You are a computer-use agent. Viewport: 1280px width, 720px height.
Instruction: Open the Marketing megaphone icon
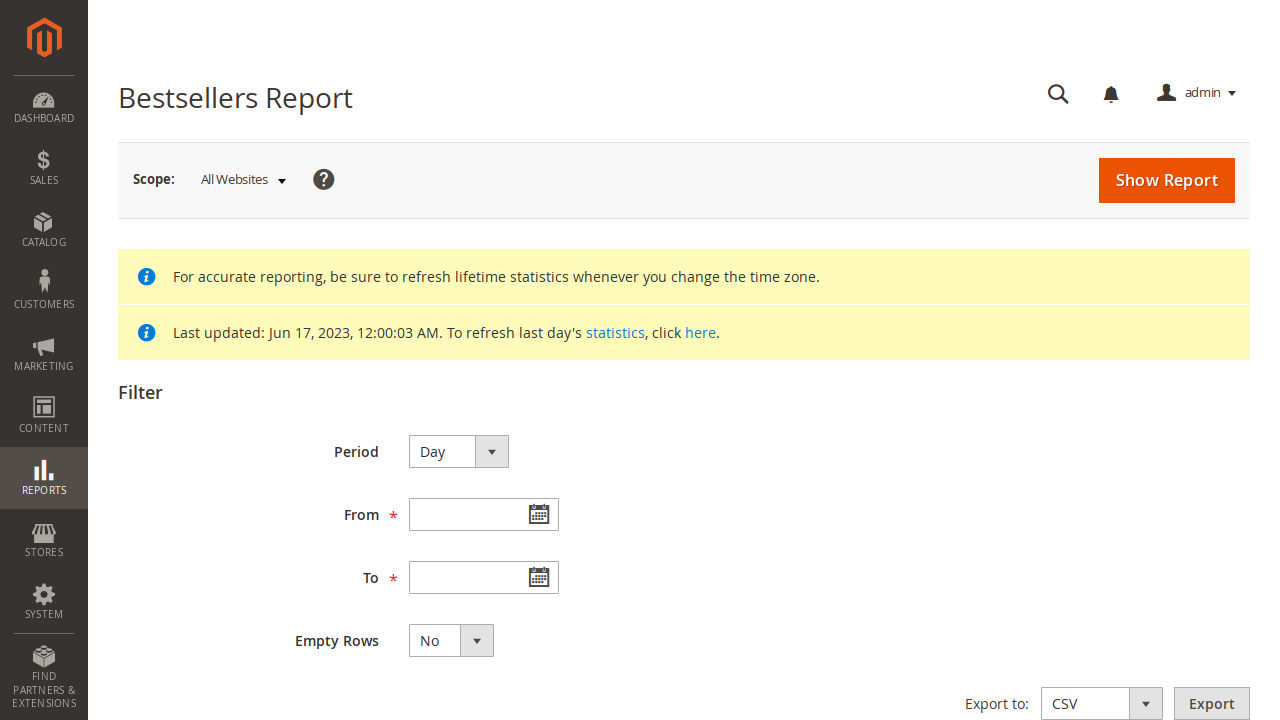click(44, 347)
